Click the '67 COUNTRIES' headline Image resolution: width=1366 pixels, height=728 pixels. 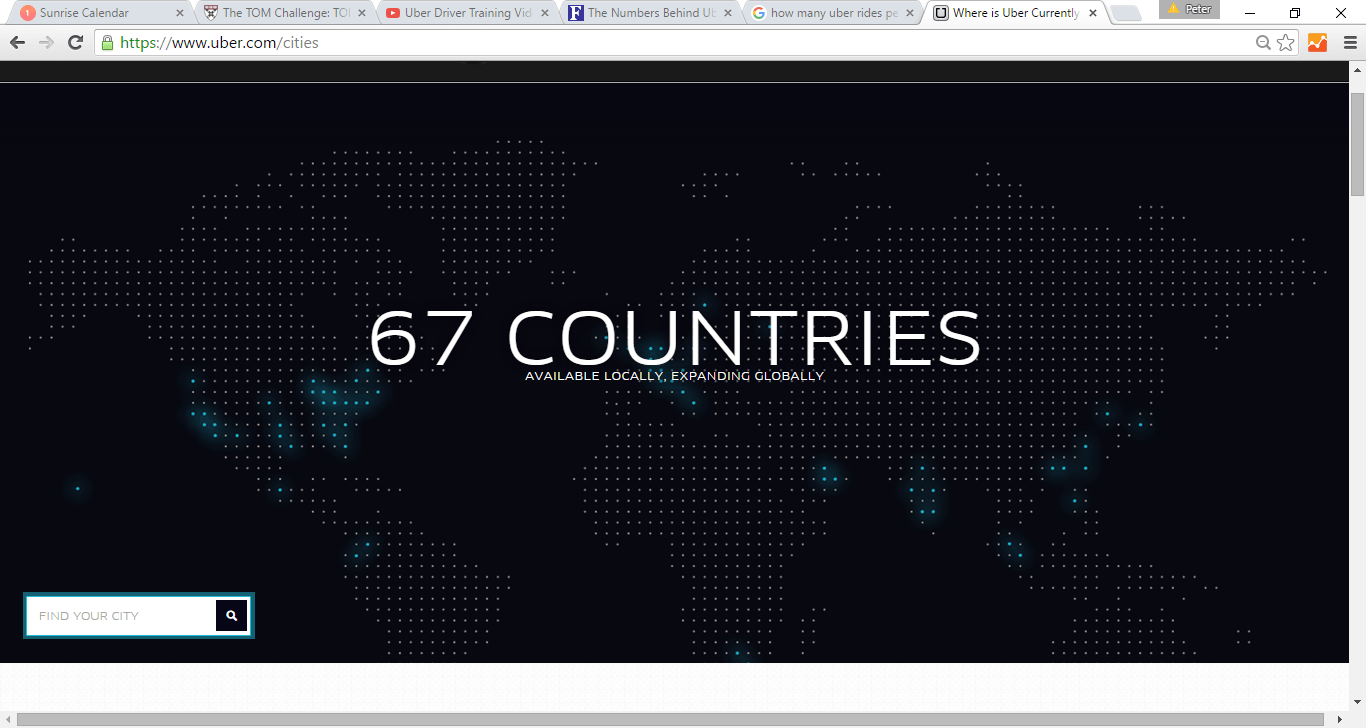(x=675, y=338)
